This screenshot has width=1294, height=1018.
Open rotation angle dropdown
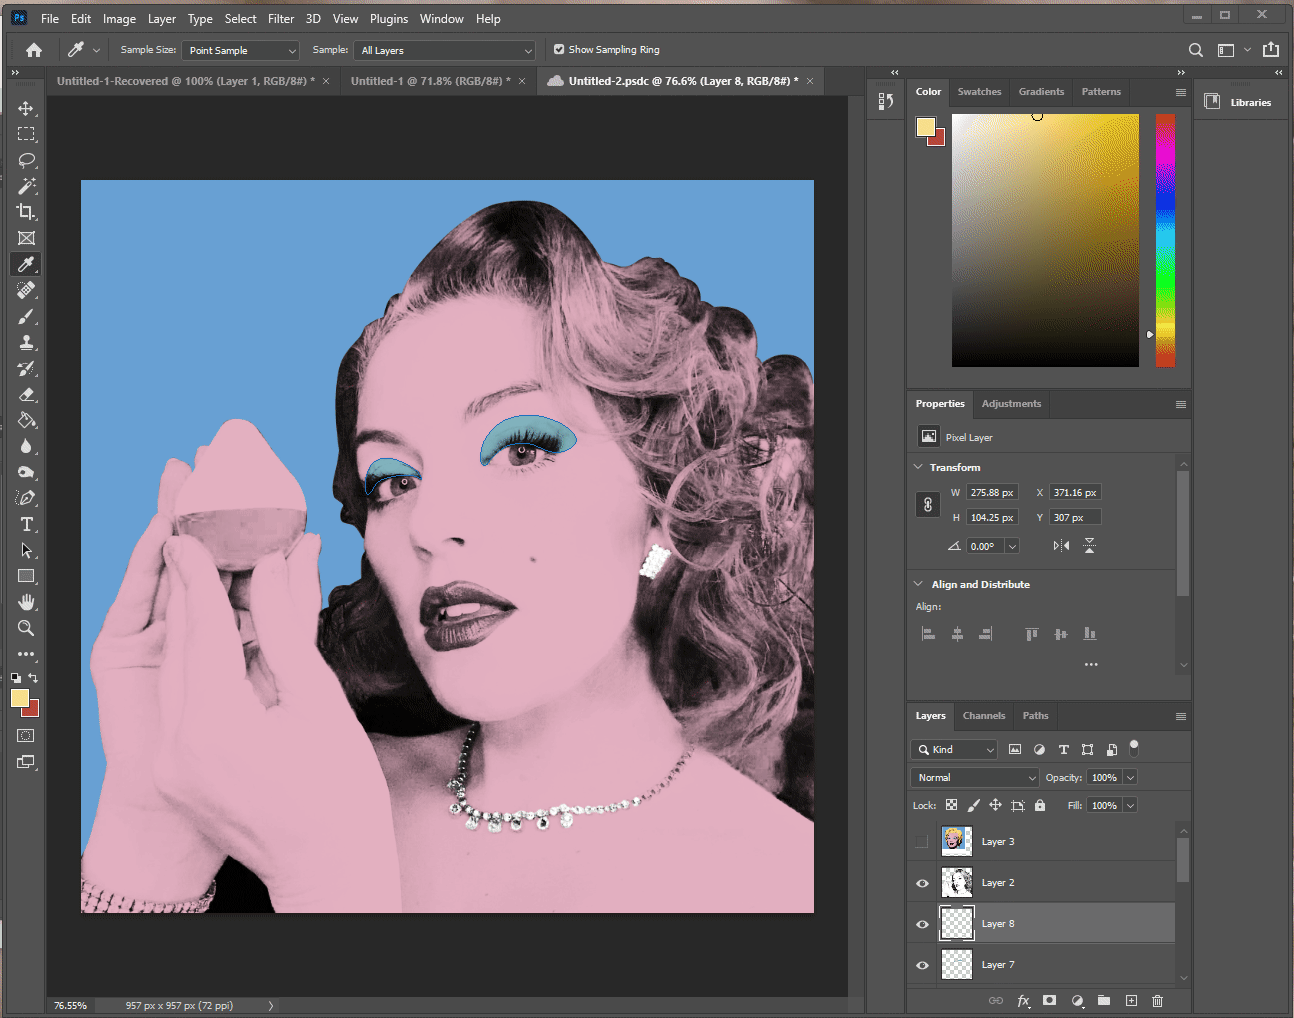1012,546
